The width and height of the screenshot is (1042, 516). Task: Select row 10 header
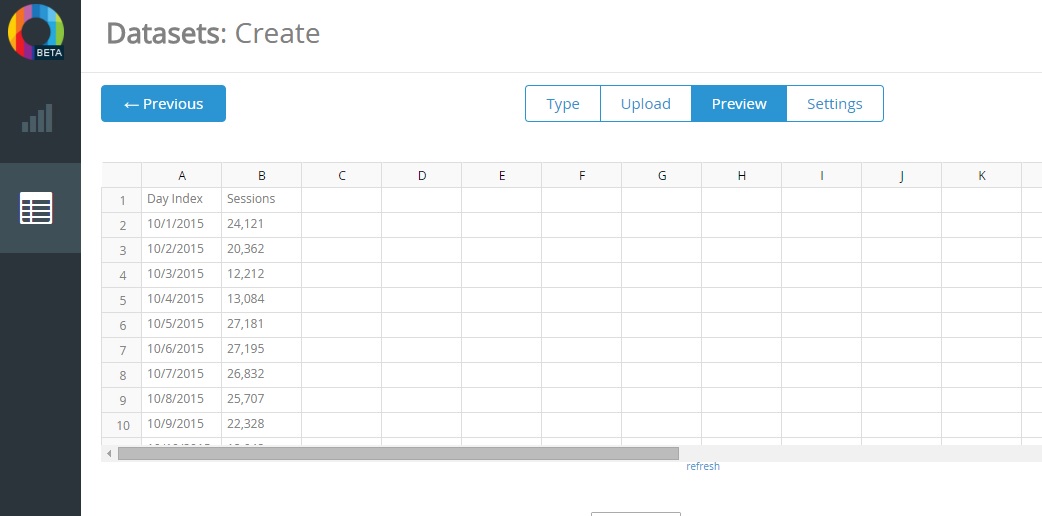click(x=122, y=425)
